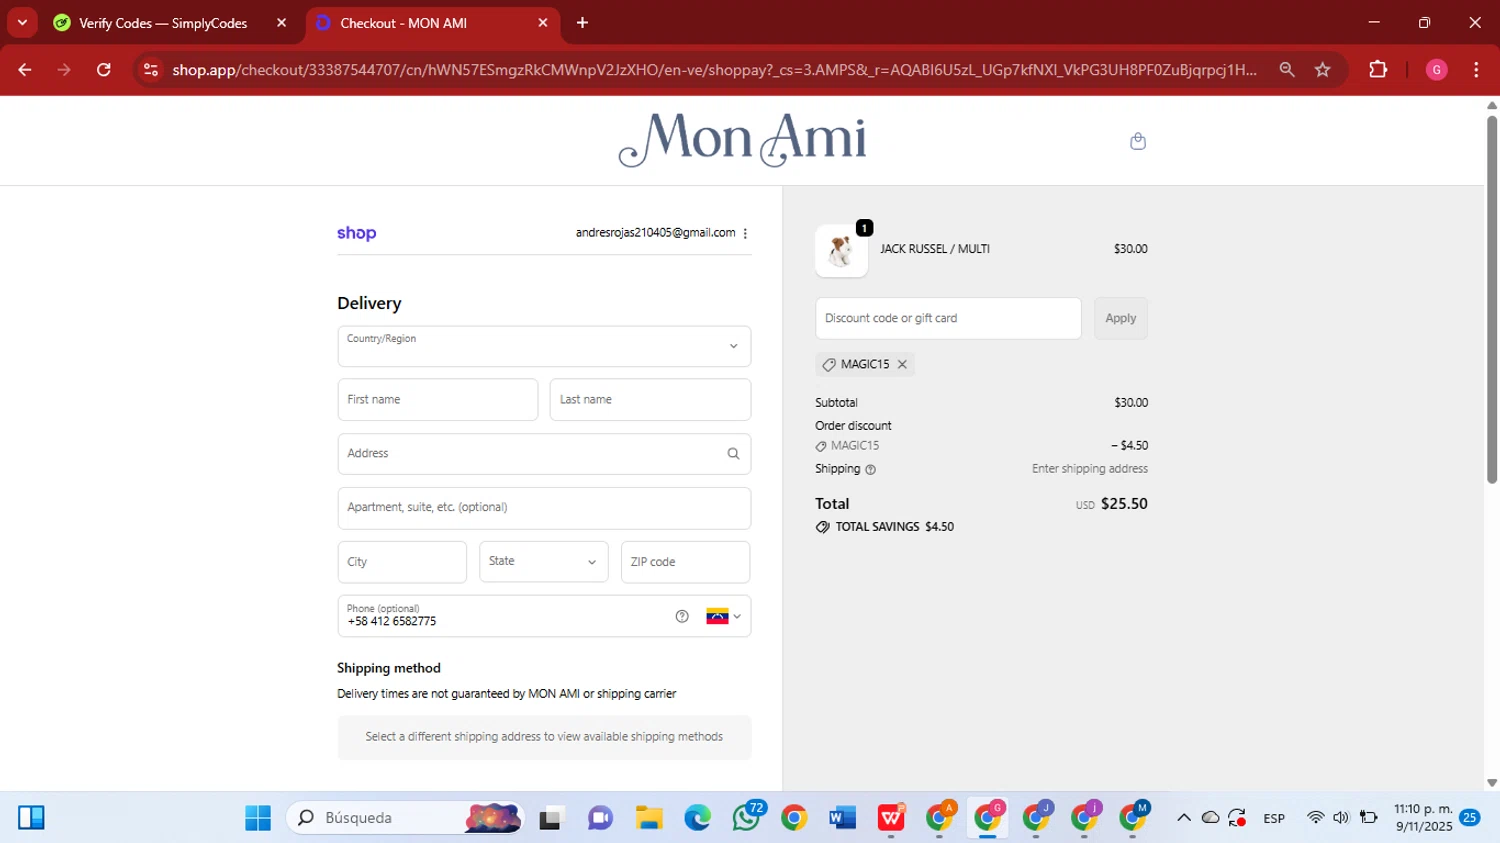Click the Enter shipping address text
1500x843 pixels.
click(x=1090, y=469)
